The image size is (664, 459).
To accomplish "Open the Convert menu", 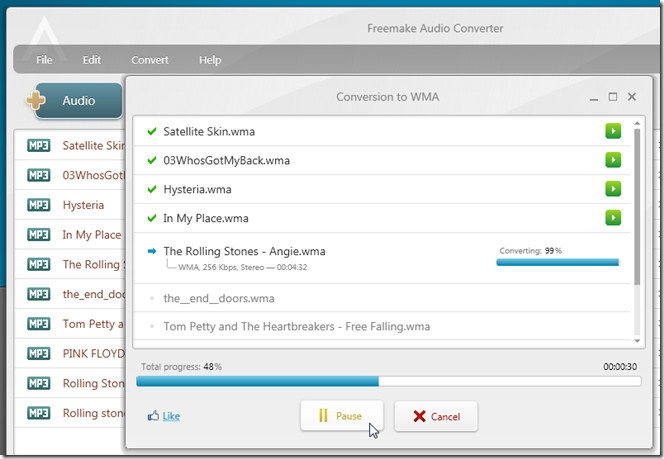I will (149, 60).
